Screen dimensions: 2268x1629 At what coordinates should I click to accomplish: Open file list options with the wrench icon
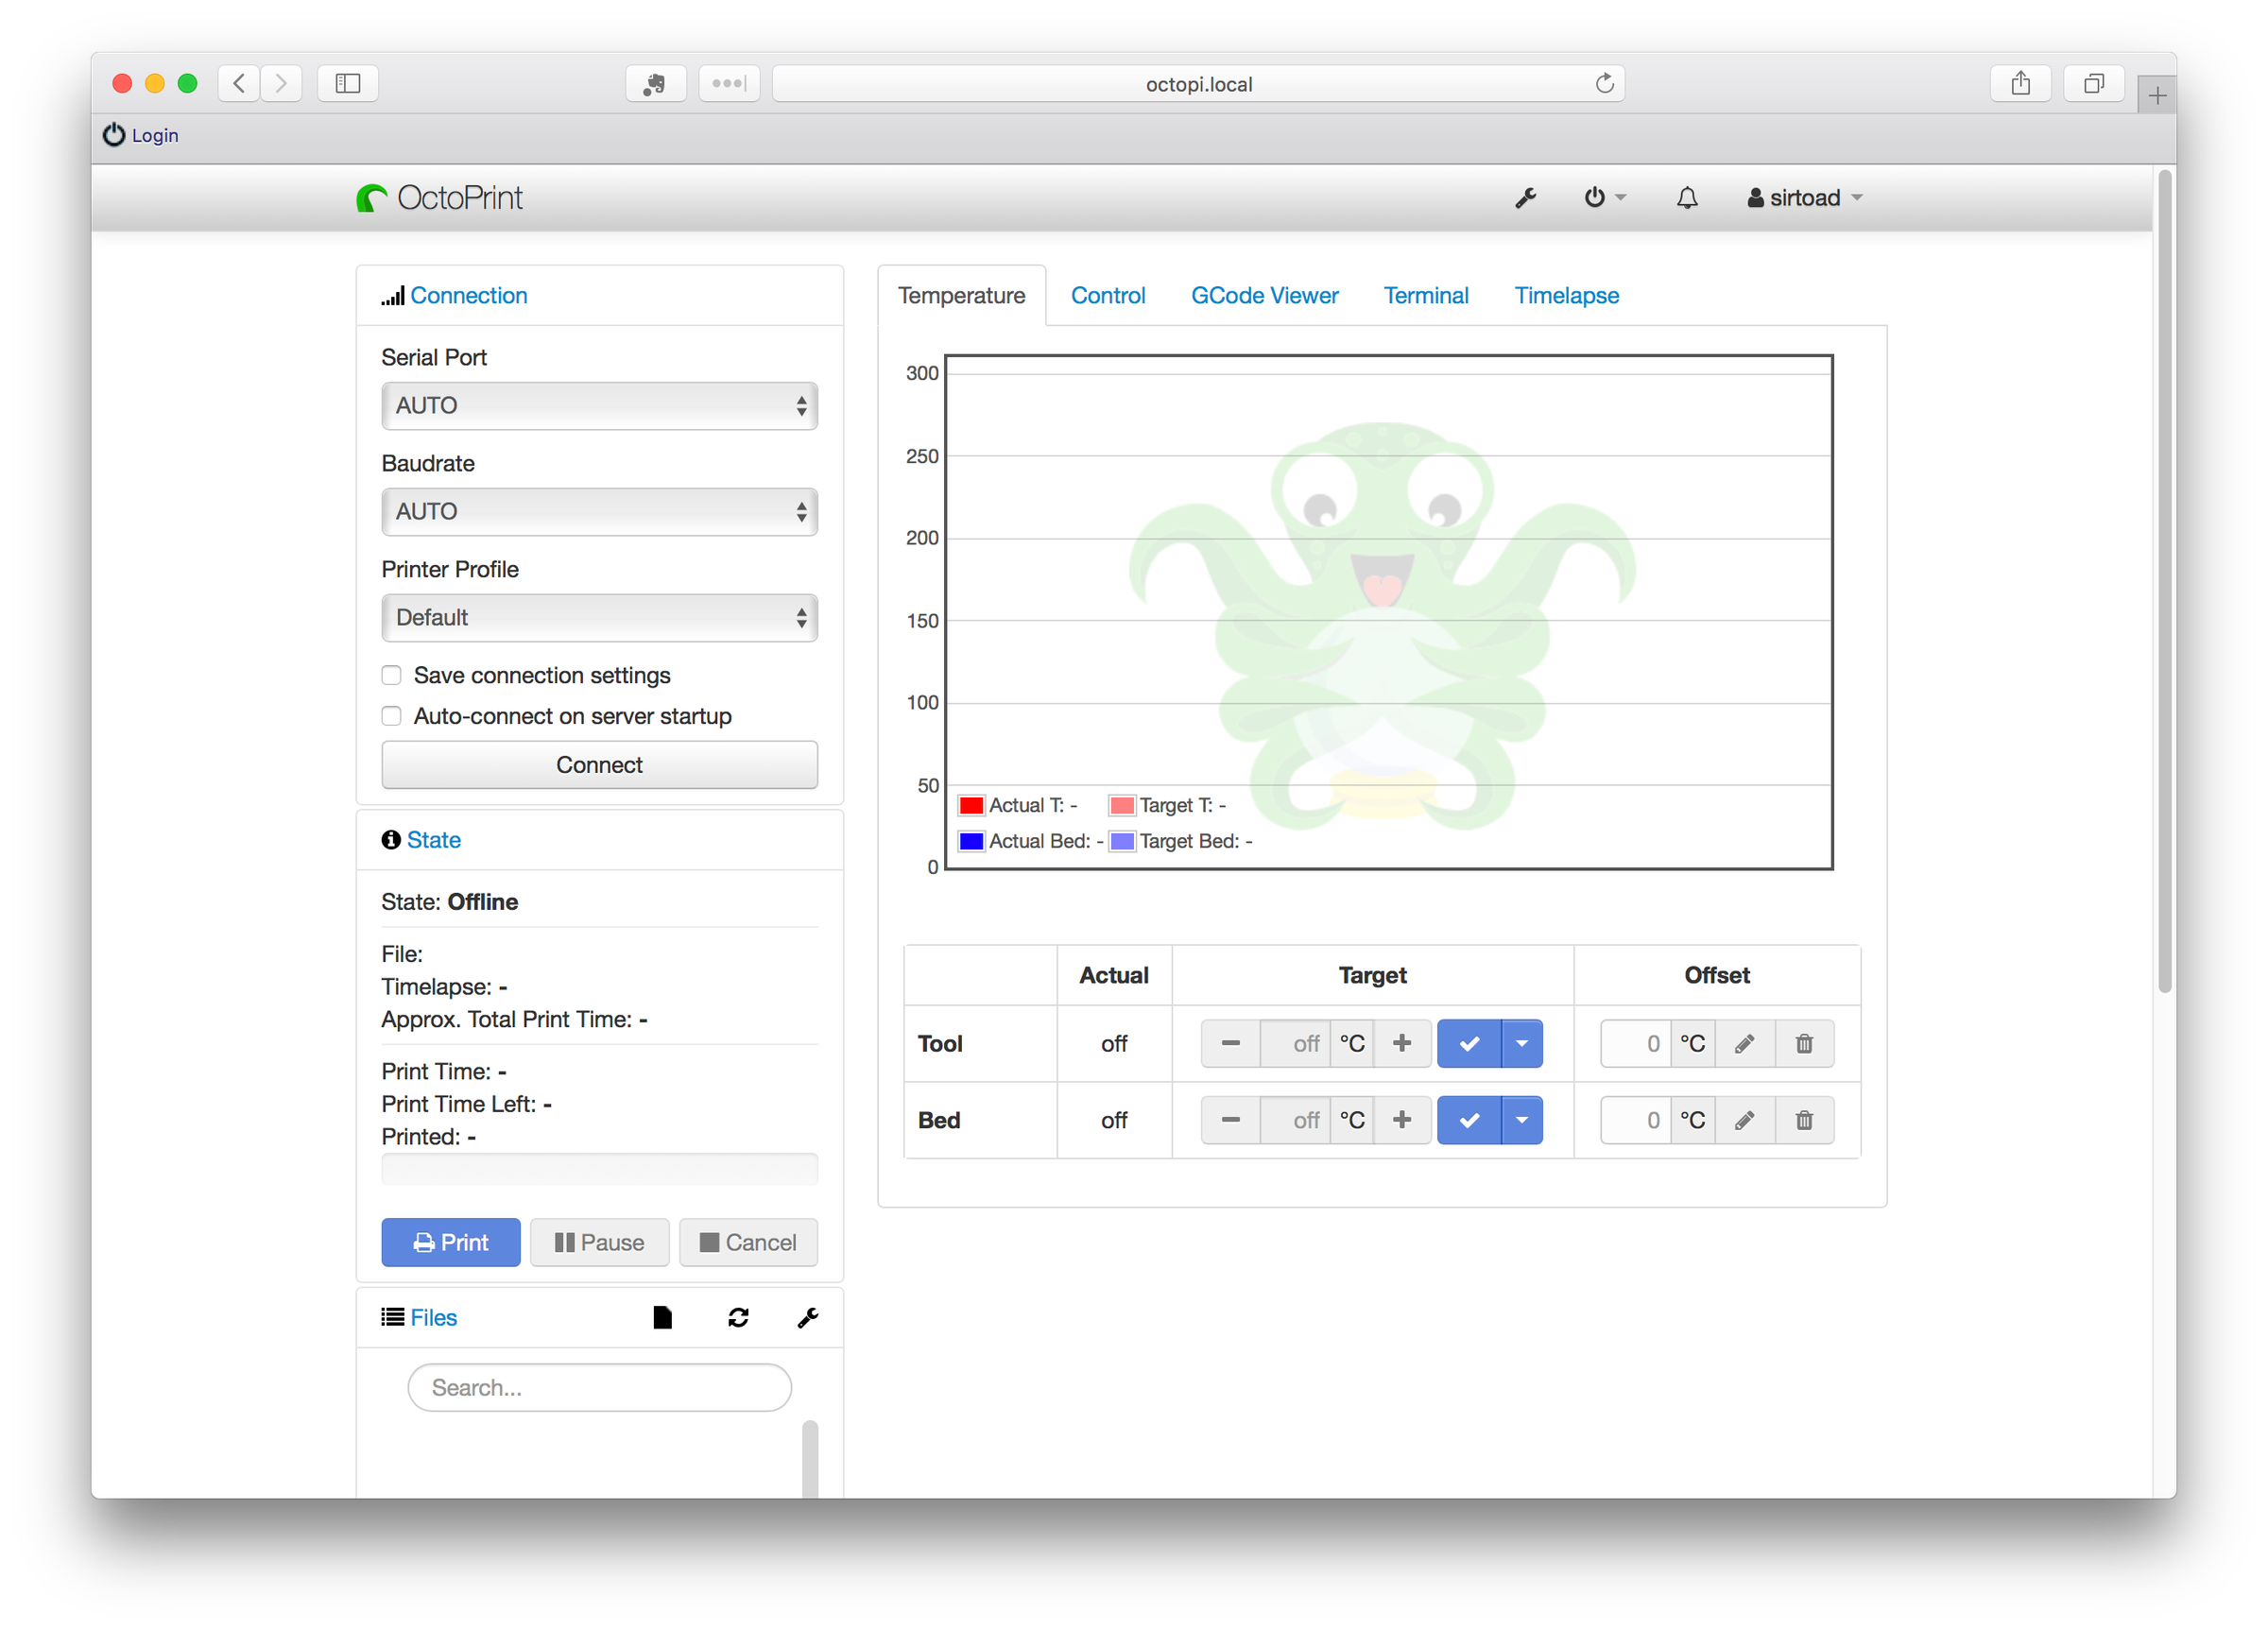pyautogui.click(x=807, y=1317)
